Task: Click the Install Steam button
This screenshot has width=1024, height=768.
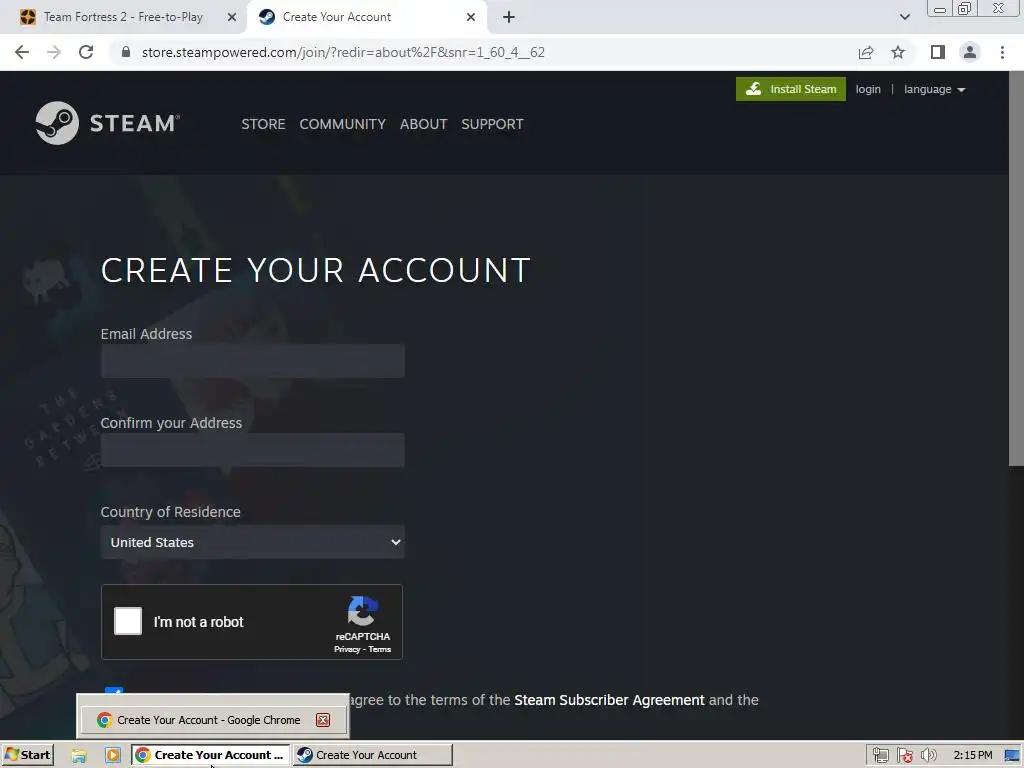Action: (x=790, y=89)
